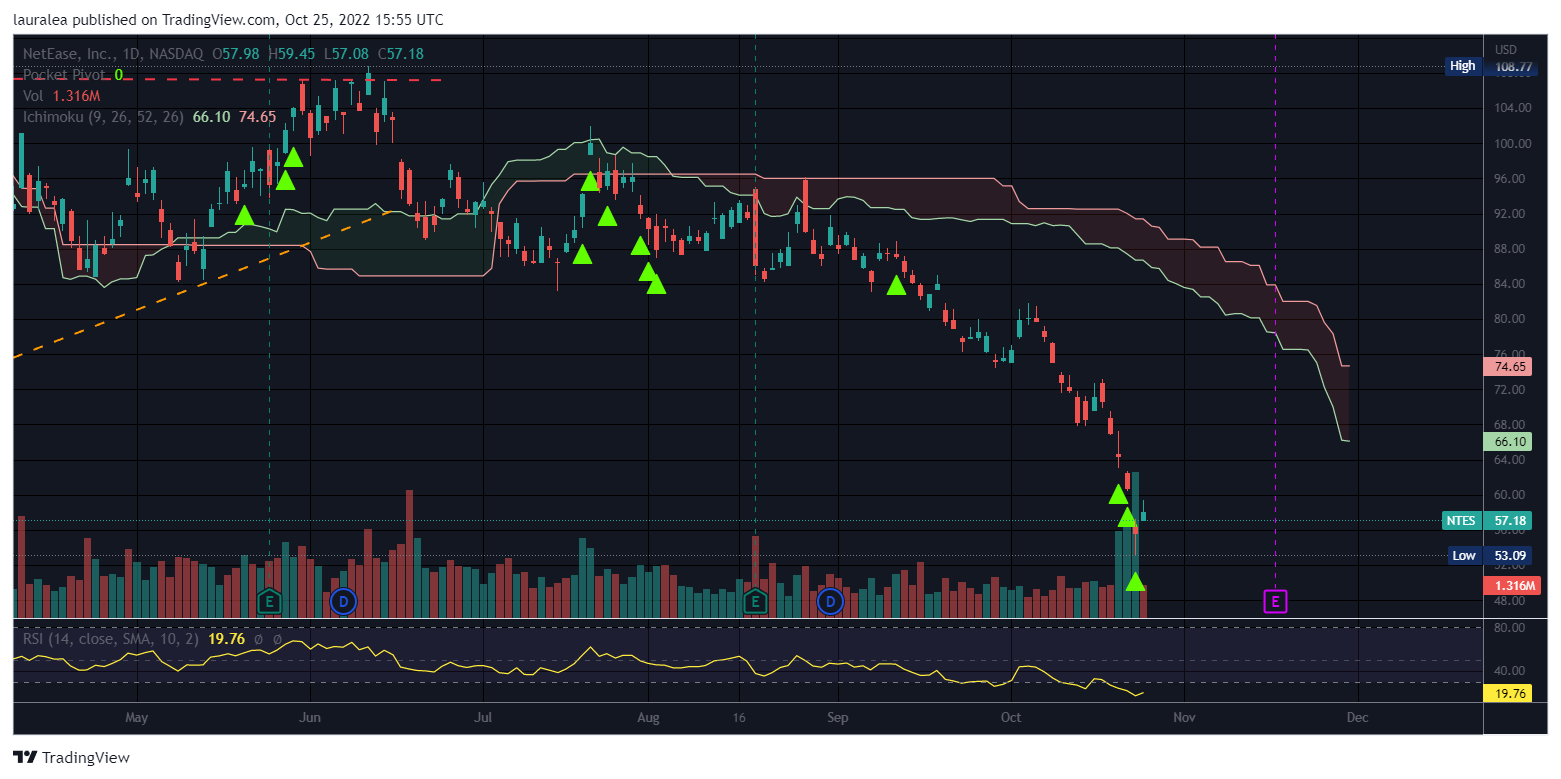1561x779 pixels.
Task: Click the 80.00 RSI axis value
Action: [x=1512, y=628]
